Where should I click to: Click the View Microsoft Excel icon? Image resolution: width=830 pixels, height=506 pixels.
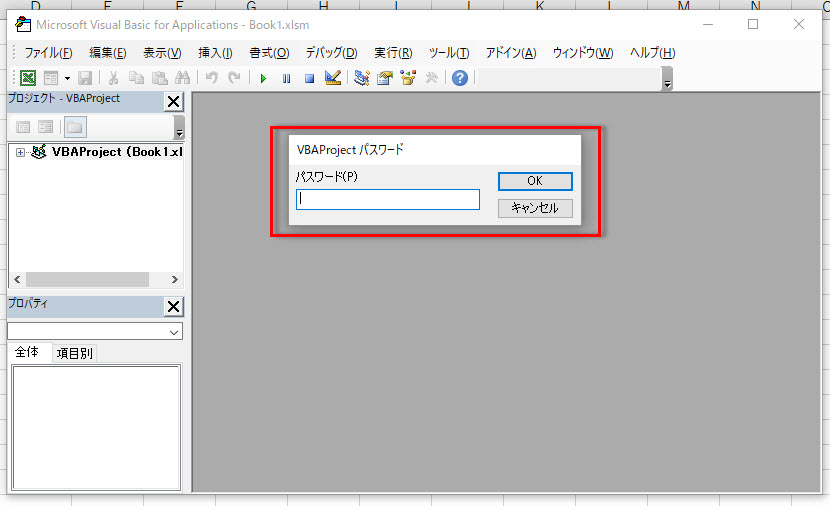click(x=28, y=78)
